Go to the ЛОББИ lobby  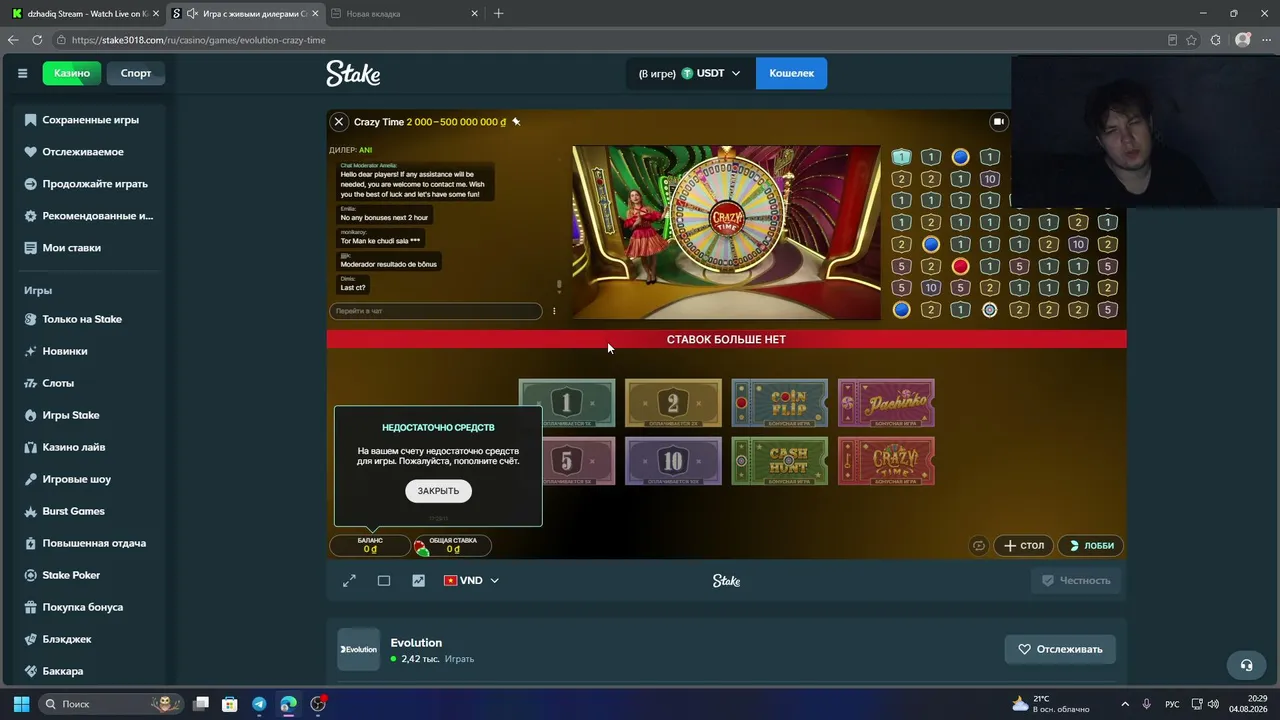pyautogui.click(x=1091, y=545)
